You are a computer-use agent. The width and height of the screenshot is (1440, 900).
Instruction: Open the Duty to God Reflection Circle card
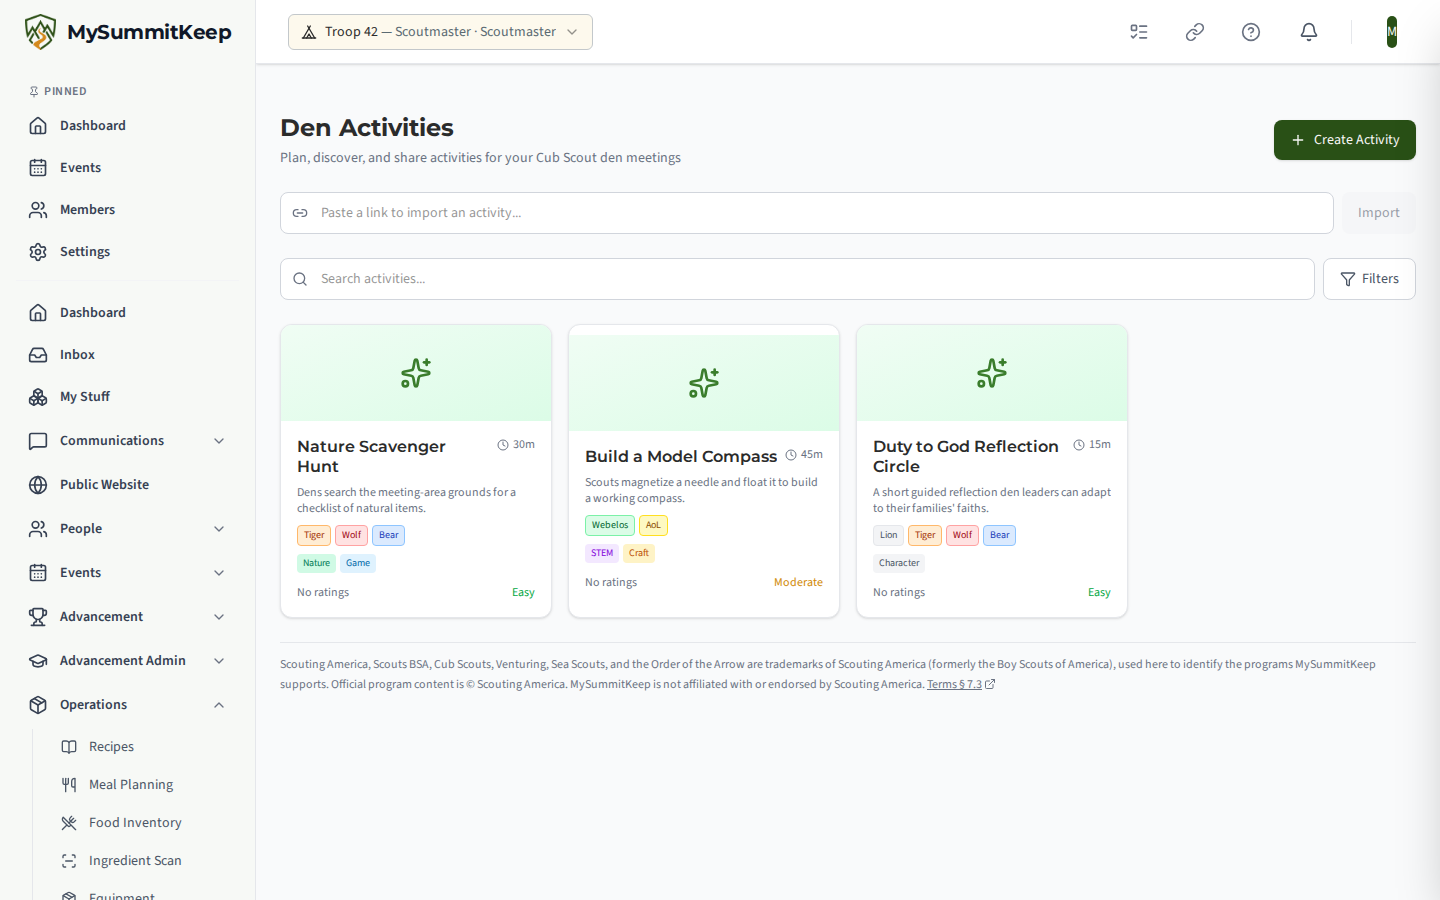coord(992,471)
